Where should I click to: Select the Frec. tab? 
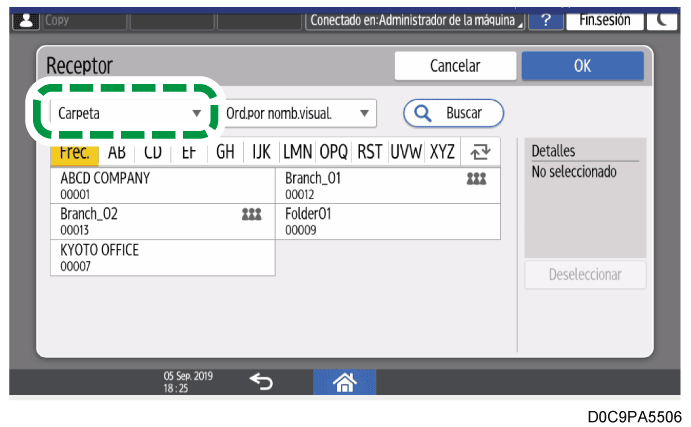click(75, 153)
